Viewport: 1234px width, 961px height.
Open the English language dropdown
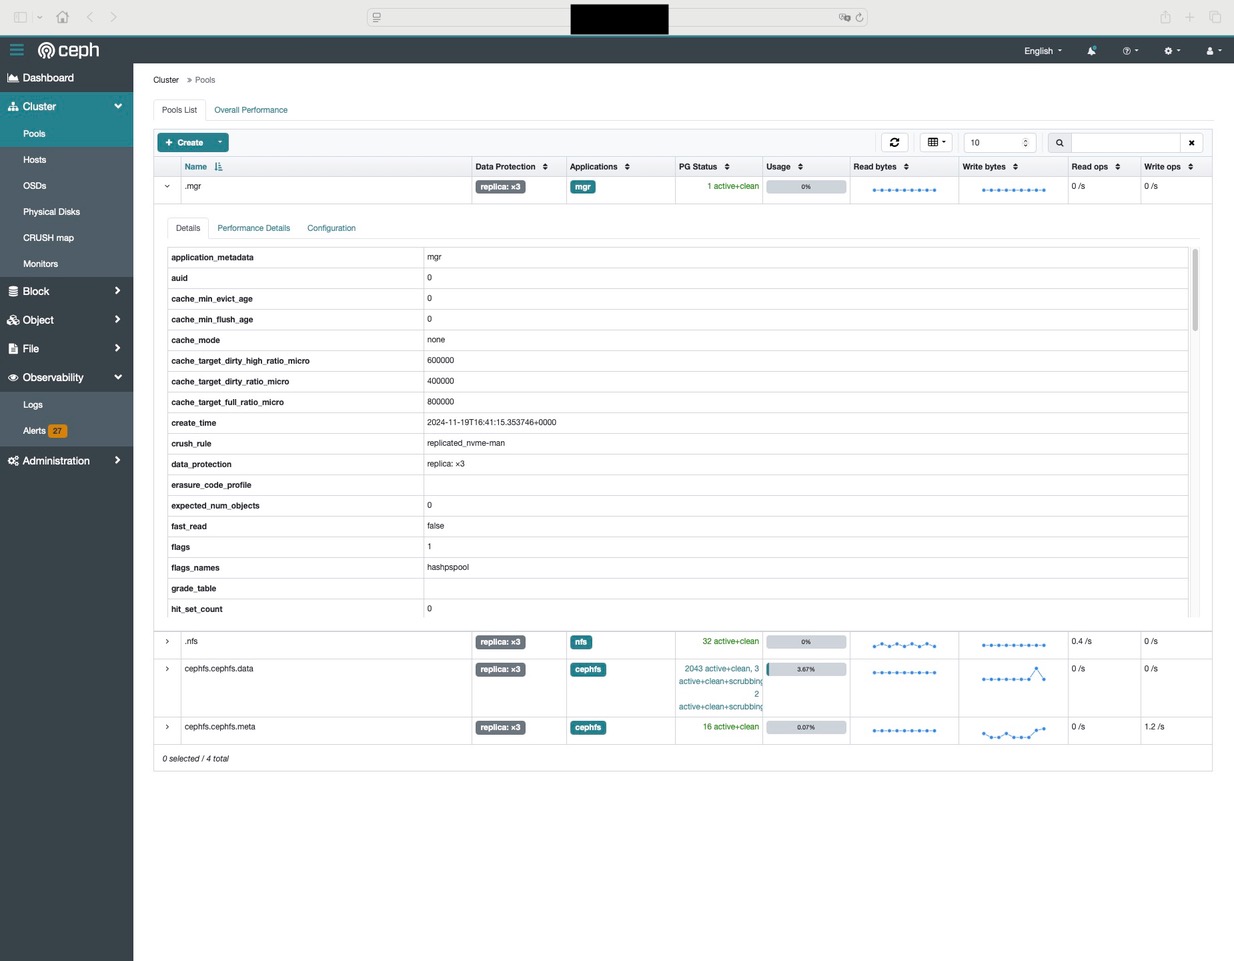pyautogui.click(x=1043, y=51)
